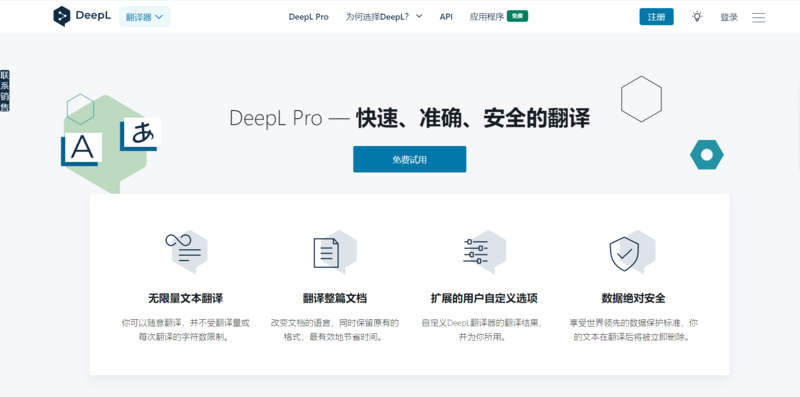Click the 登录 link
Viewport: 800px width, 397px height.
(x=729, y=17)
